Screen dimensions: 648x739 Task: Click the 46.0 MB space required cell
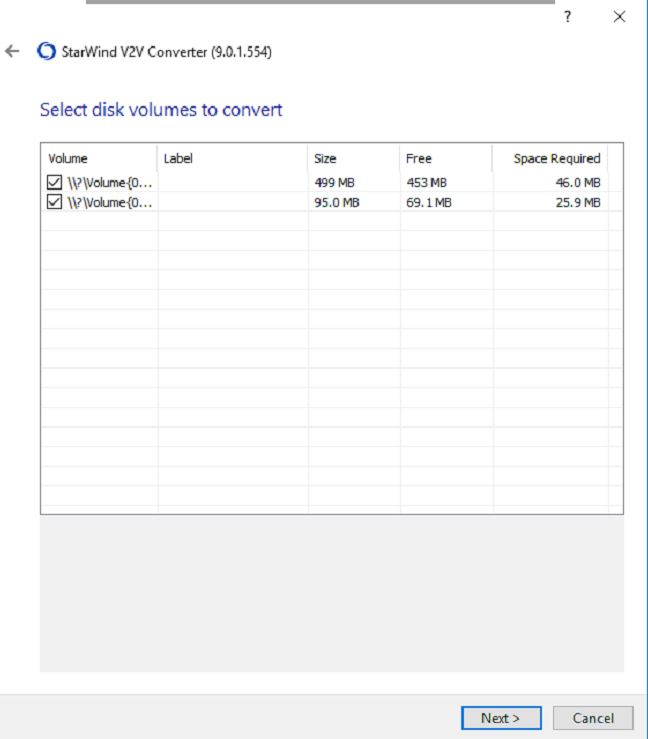pos(578,182)
